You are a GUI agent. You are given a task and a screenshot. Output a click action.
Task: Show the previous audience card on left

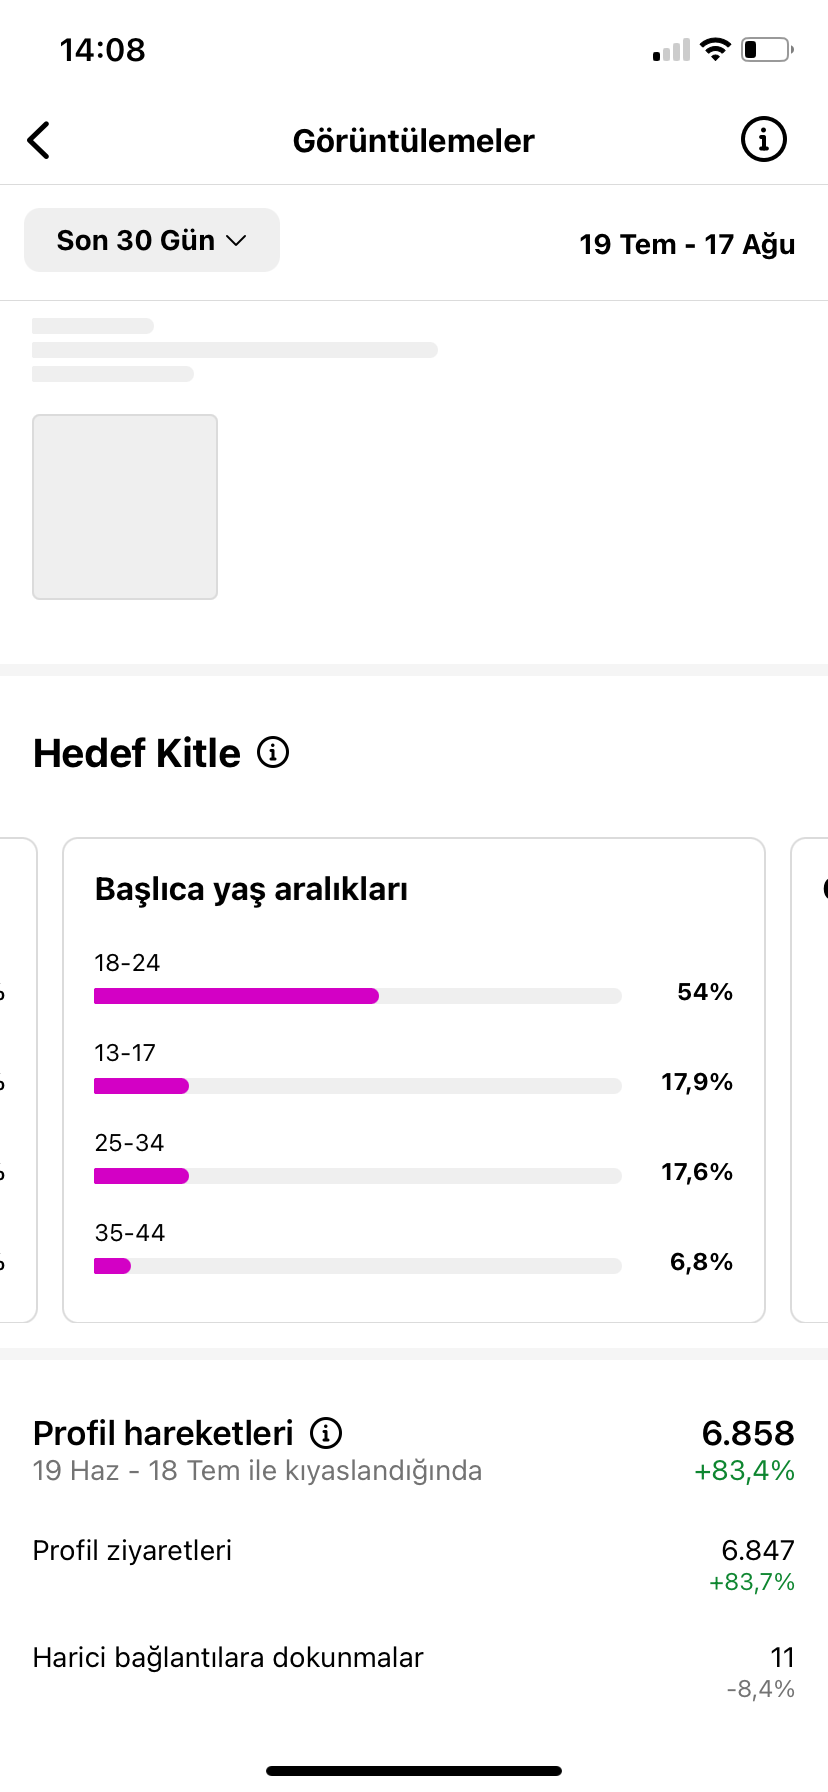[x=18, y=1080]
